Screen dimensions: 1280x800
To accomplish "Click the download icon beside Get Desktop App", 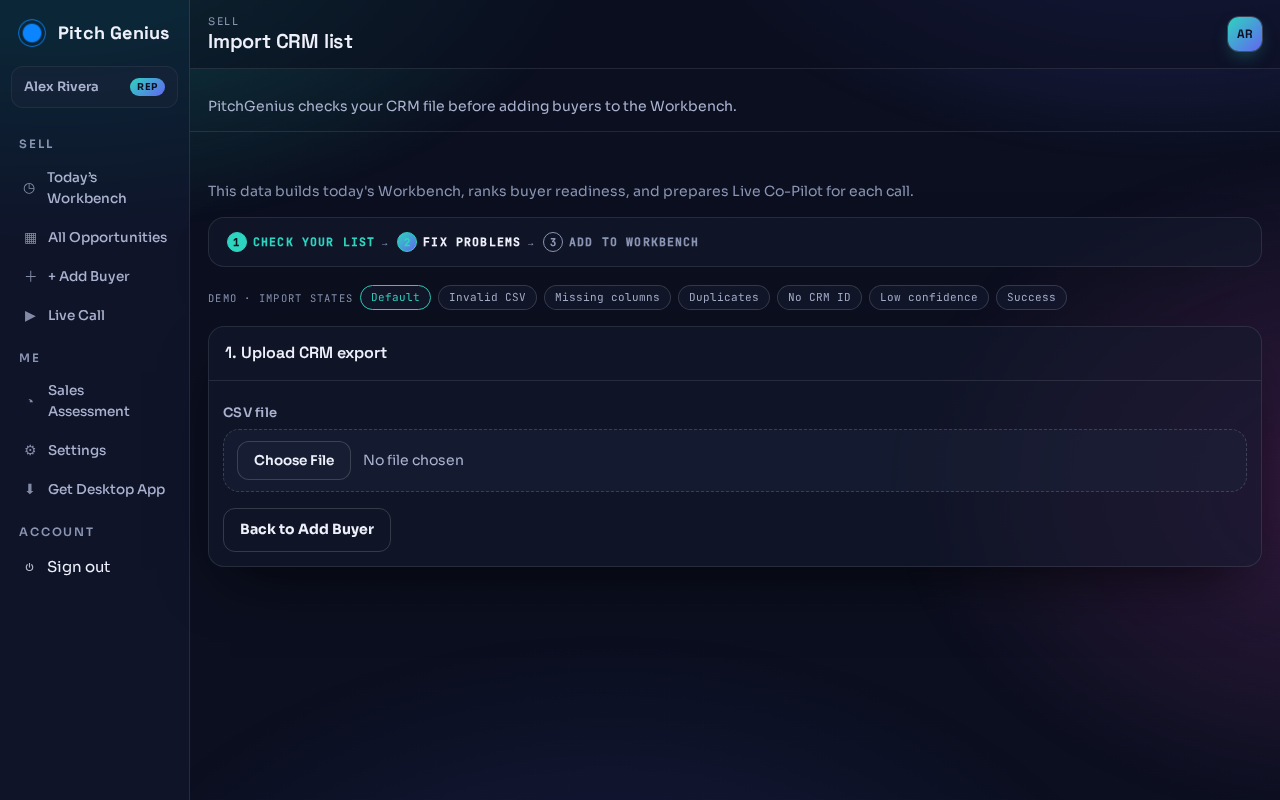I will (x=30, y=489).
